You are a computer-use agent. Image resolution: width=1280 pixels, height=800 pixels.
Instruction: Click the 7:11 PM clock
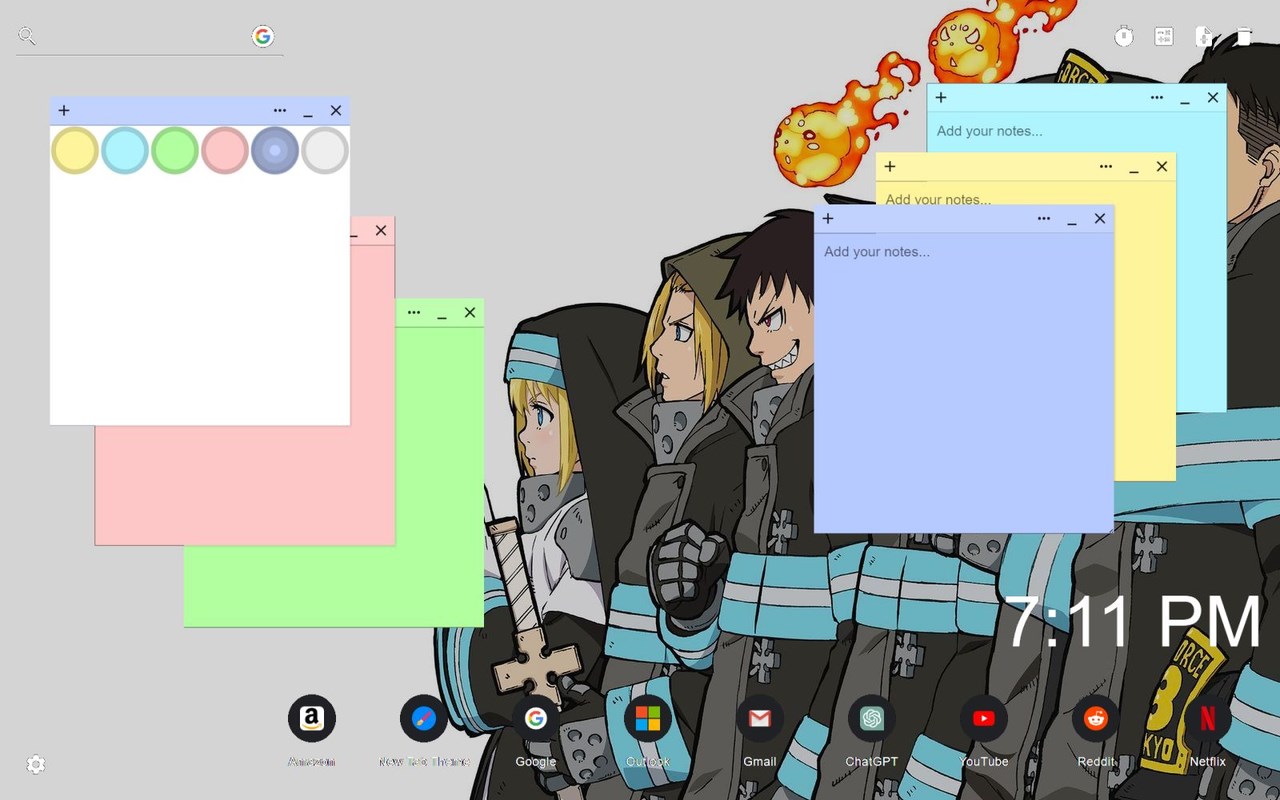[x=1134, y=622]
